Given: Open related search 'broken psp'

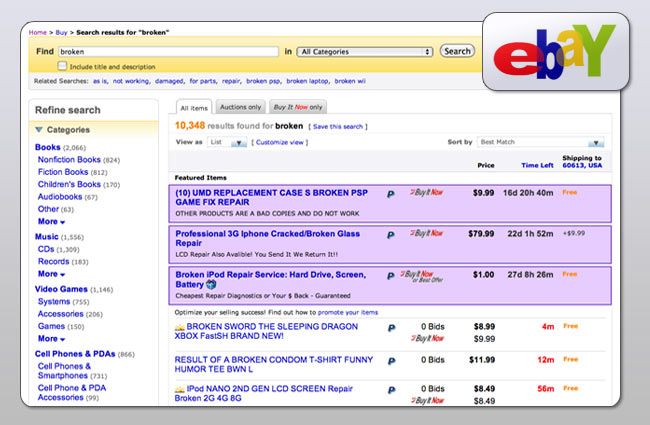Looking at the screenshot, I should click(x=263, y=81).
